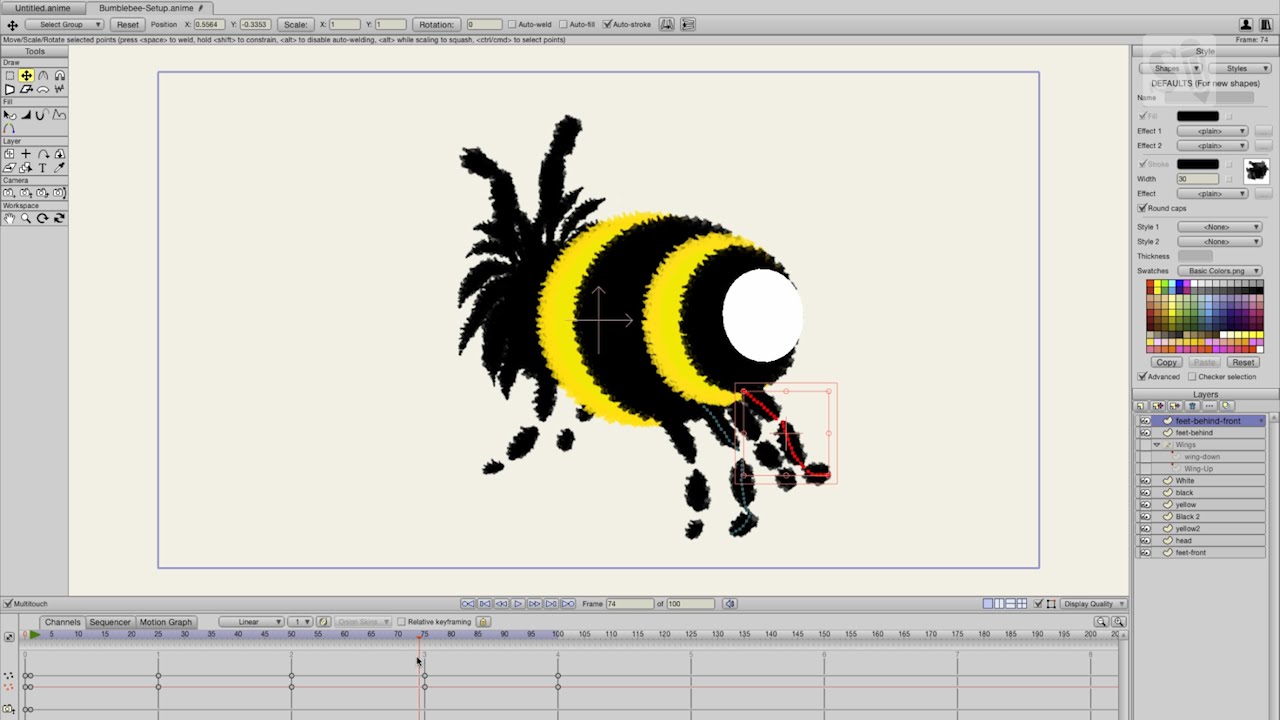Open the Display Quality dropdown
This screenshot has height=720, width=1280.
click(x=1094, y=604)
